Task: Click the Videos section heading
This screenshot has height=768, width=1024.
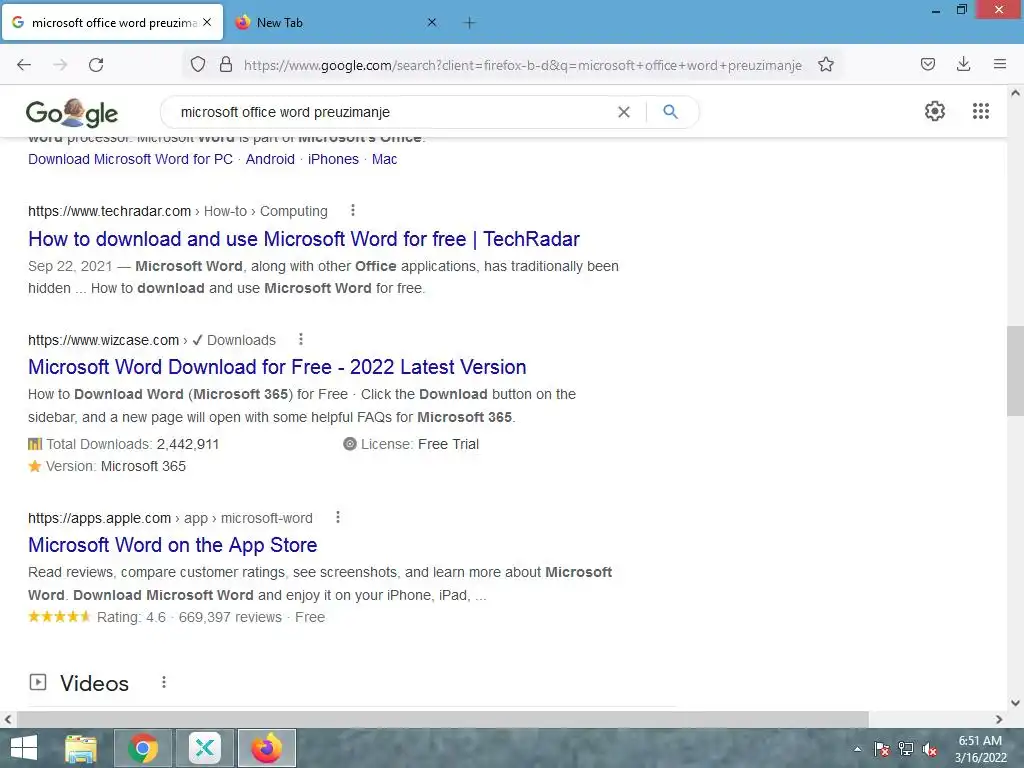Action: [94, 683]
